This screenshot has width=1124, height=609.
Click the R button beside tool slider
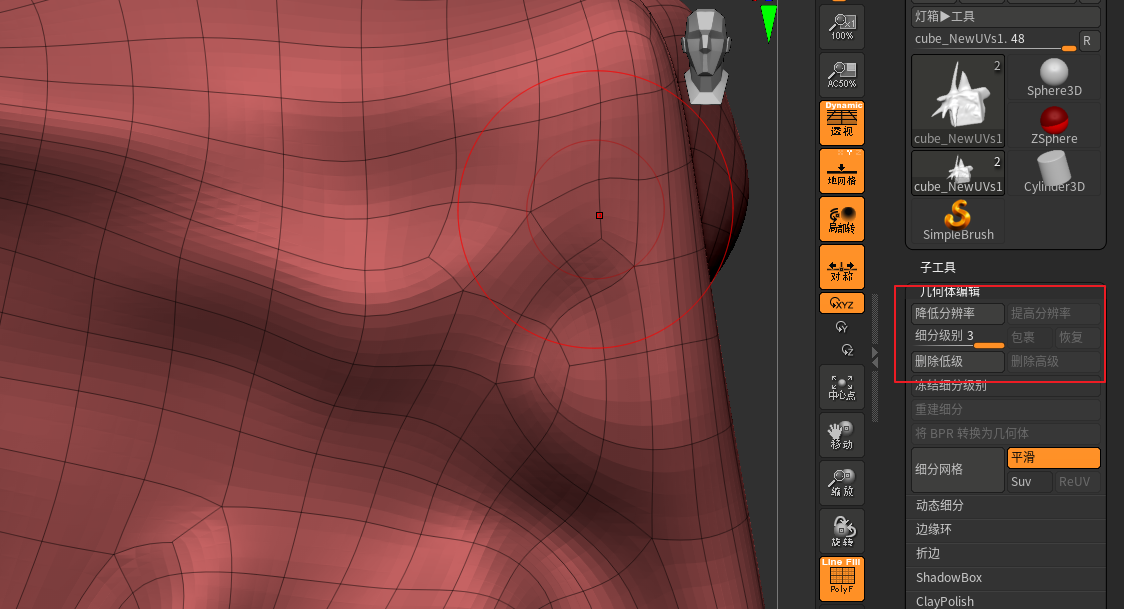pos(1088,41)
